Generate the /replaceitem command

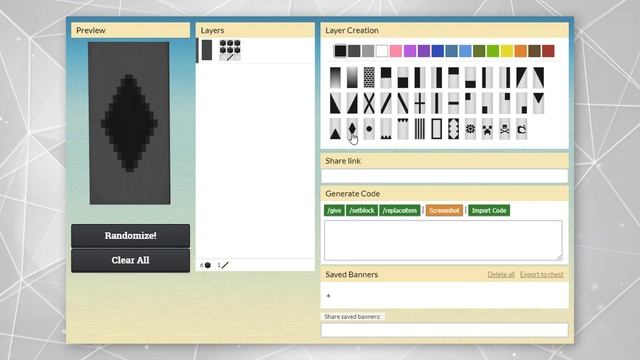click(x=400, y=210)
